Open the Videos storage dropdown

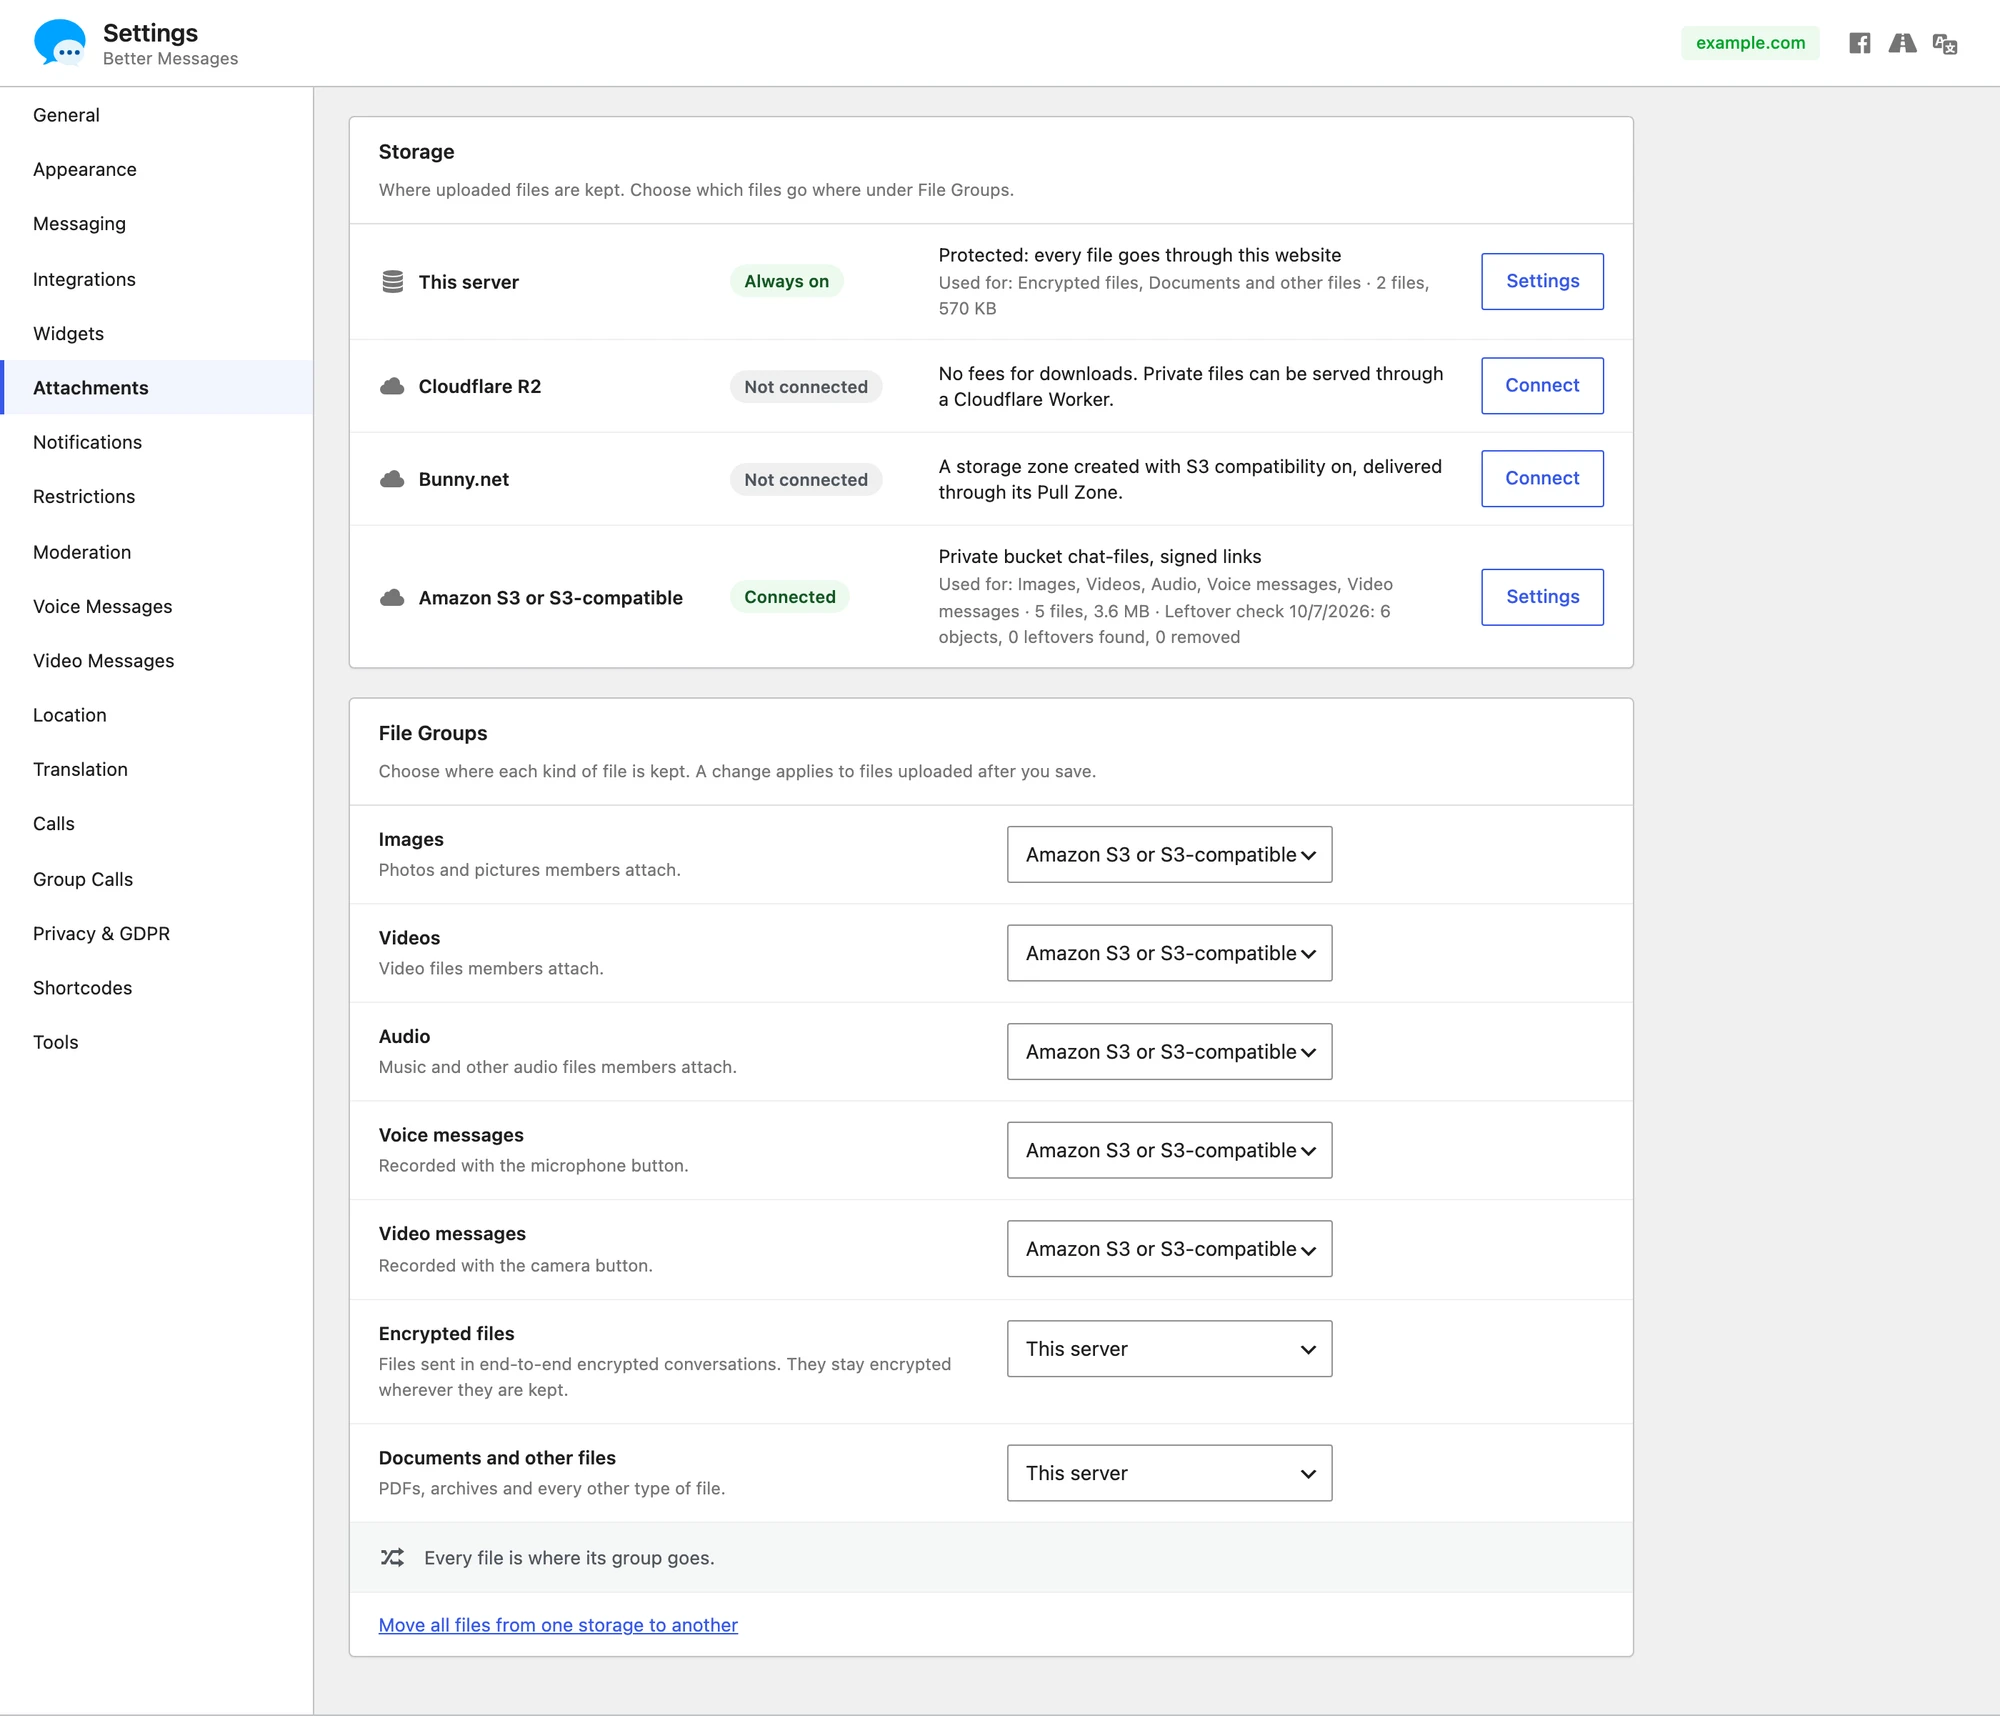1169,953
